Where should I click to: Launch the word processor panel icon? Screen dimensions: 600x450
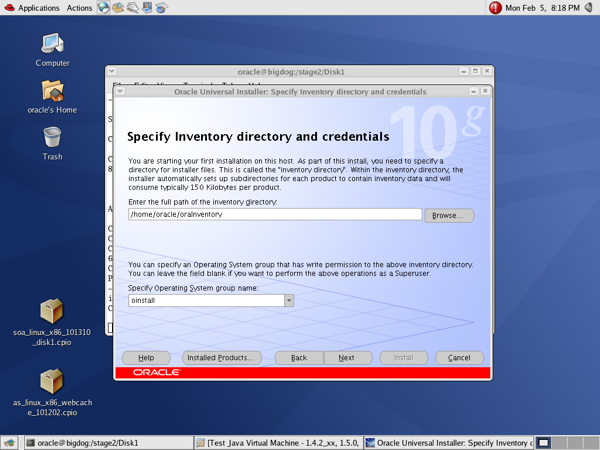point(132,7)
